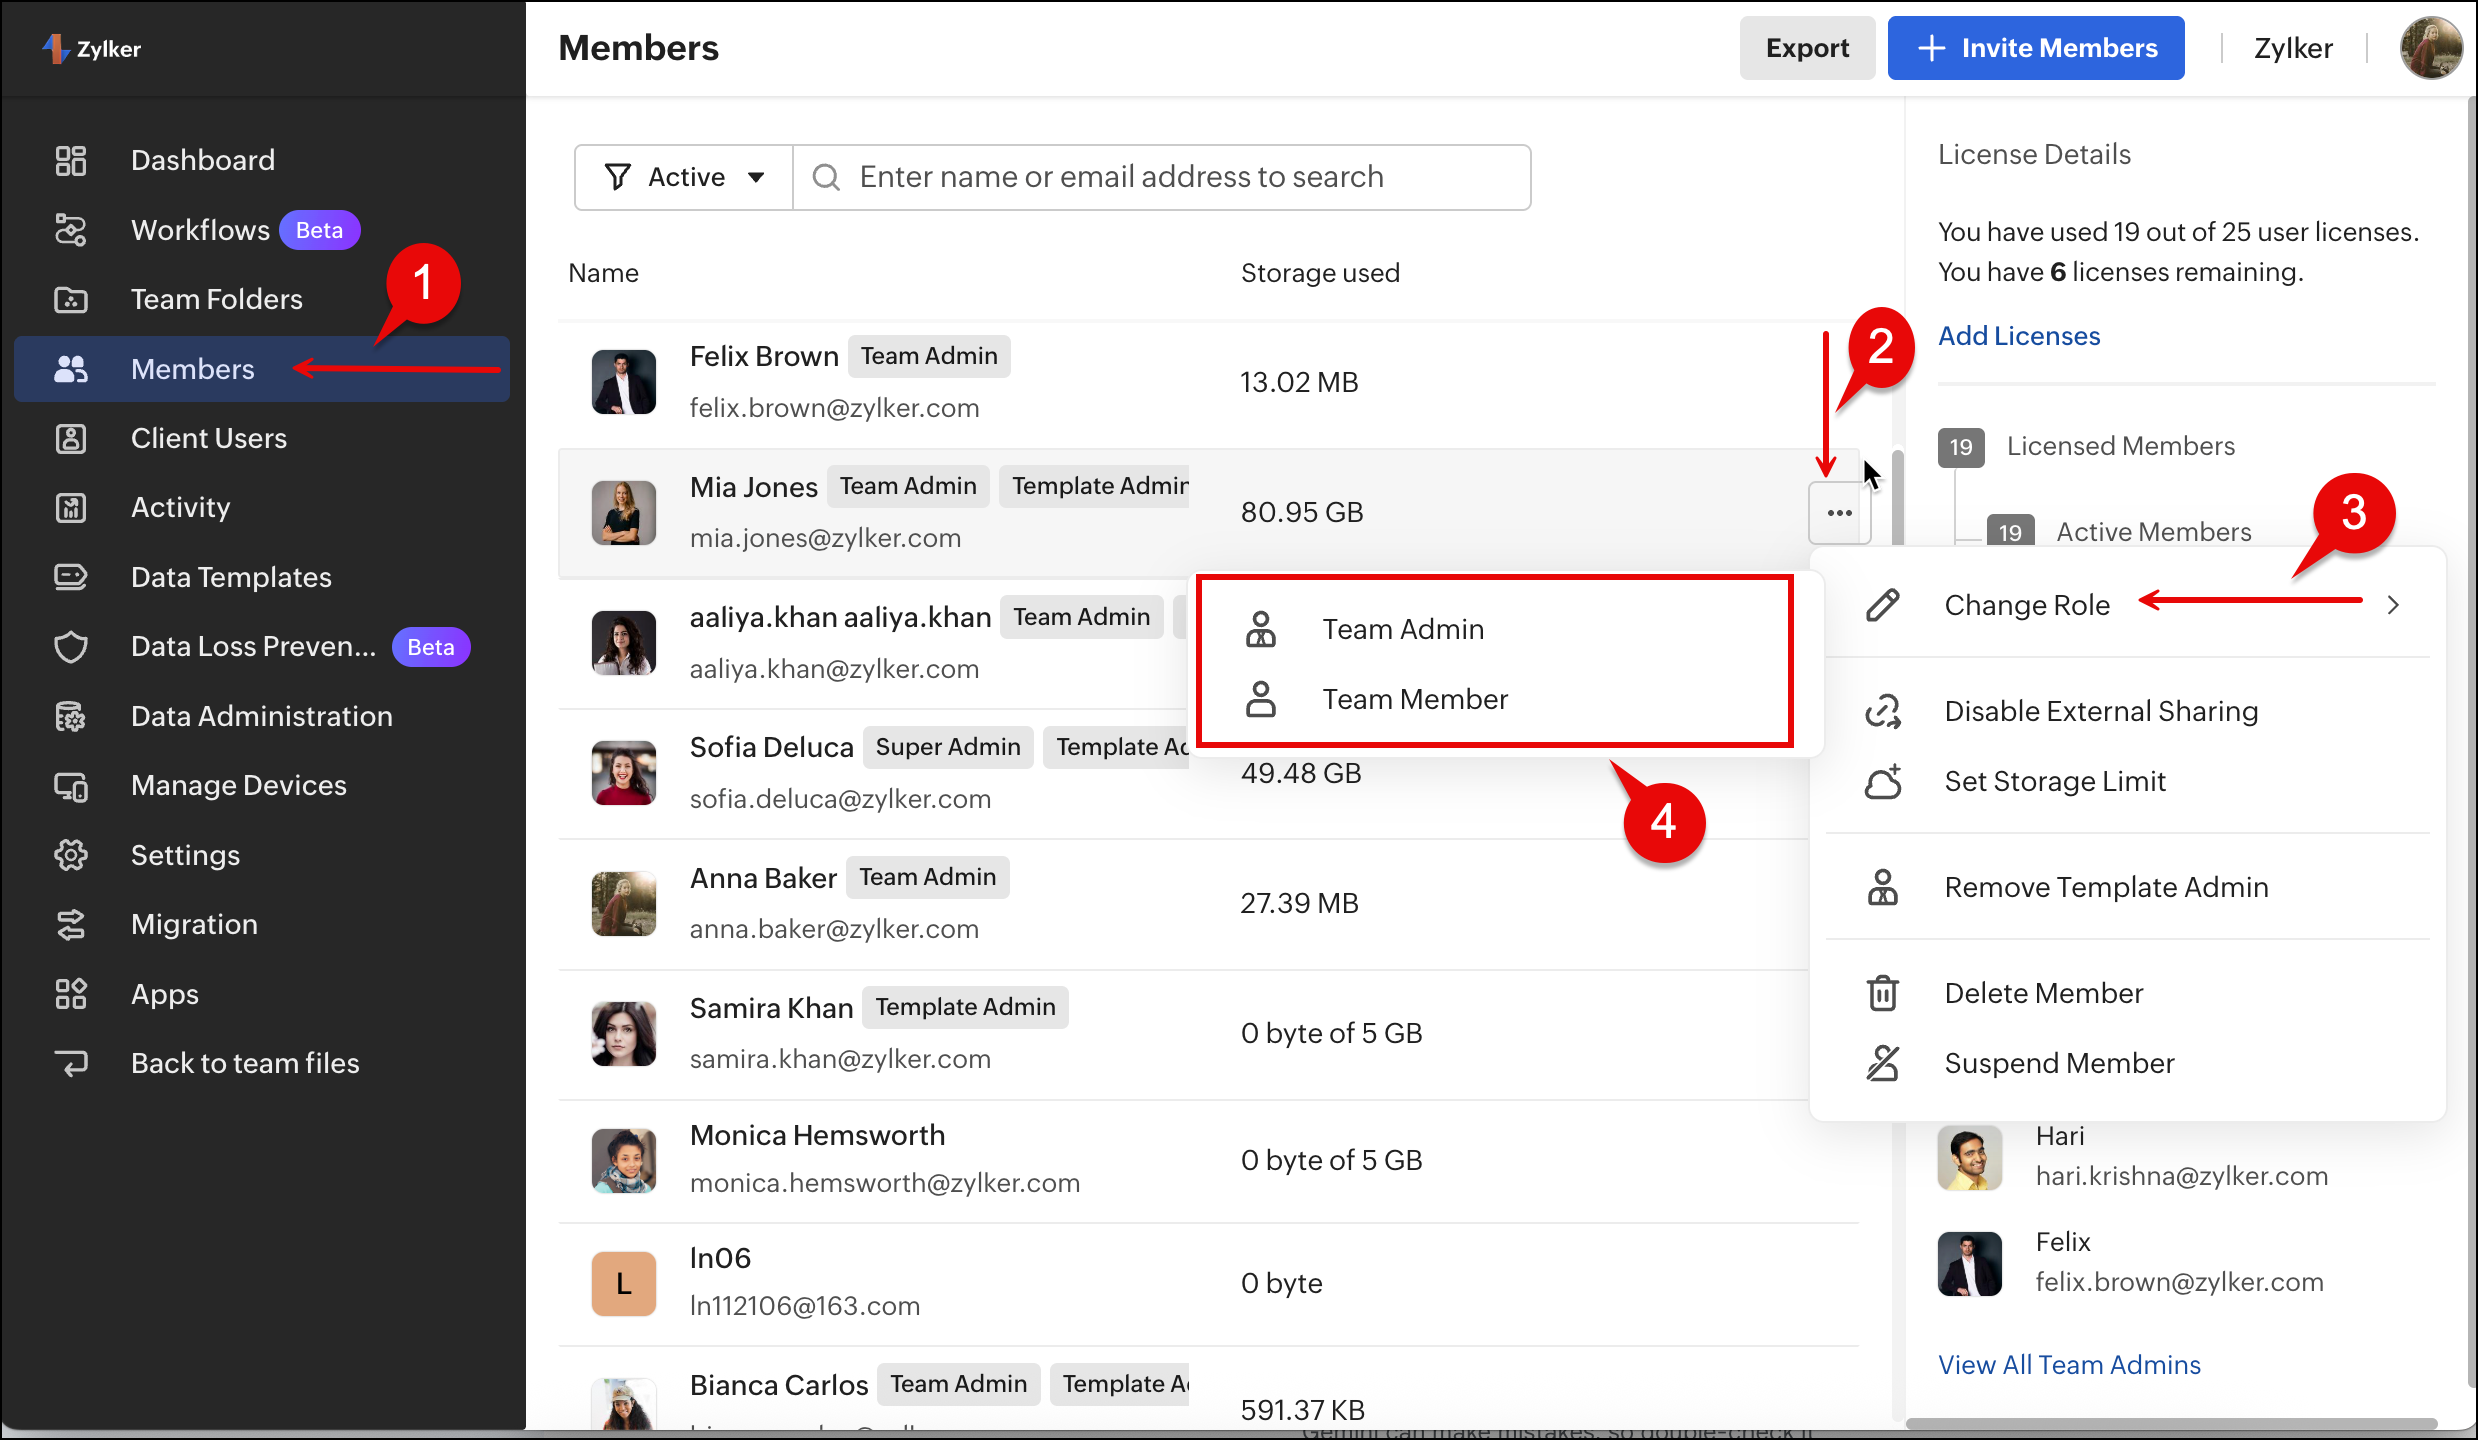
Task: Open the Manage Devices icon
Action: coord(71,786)
